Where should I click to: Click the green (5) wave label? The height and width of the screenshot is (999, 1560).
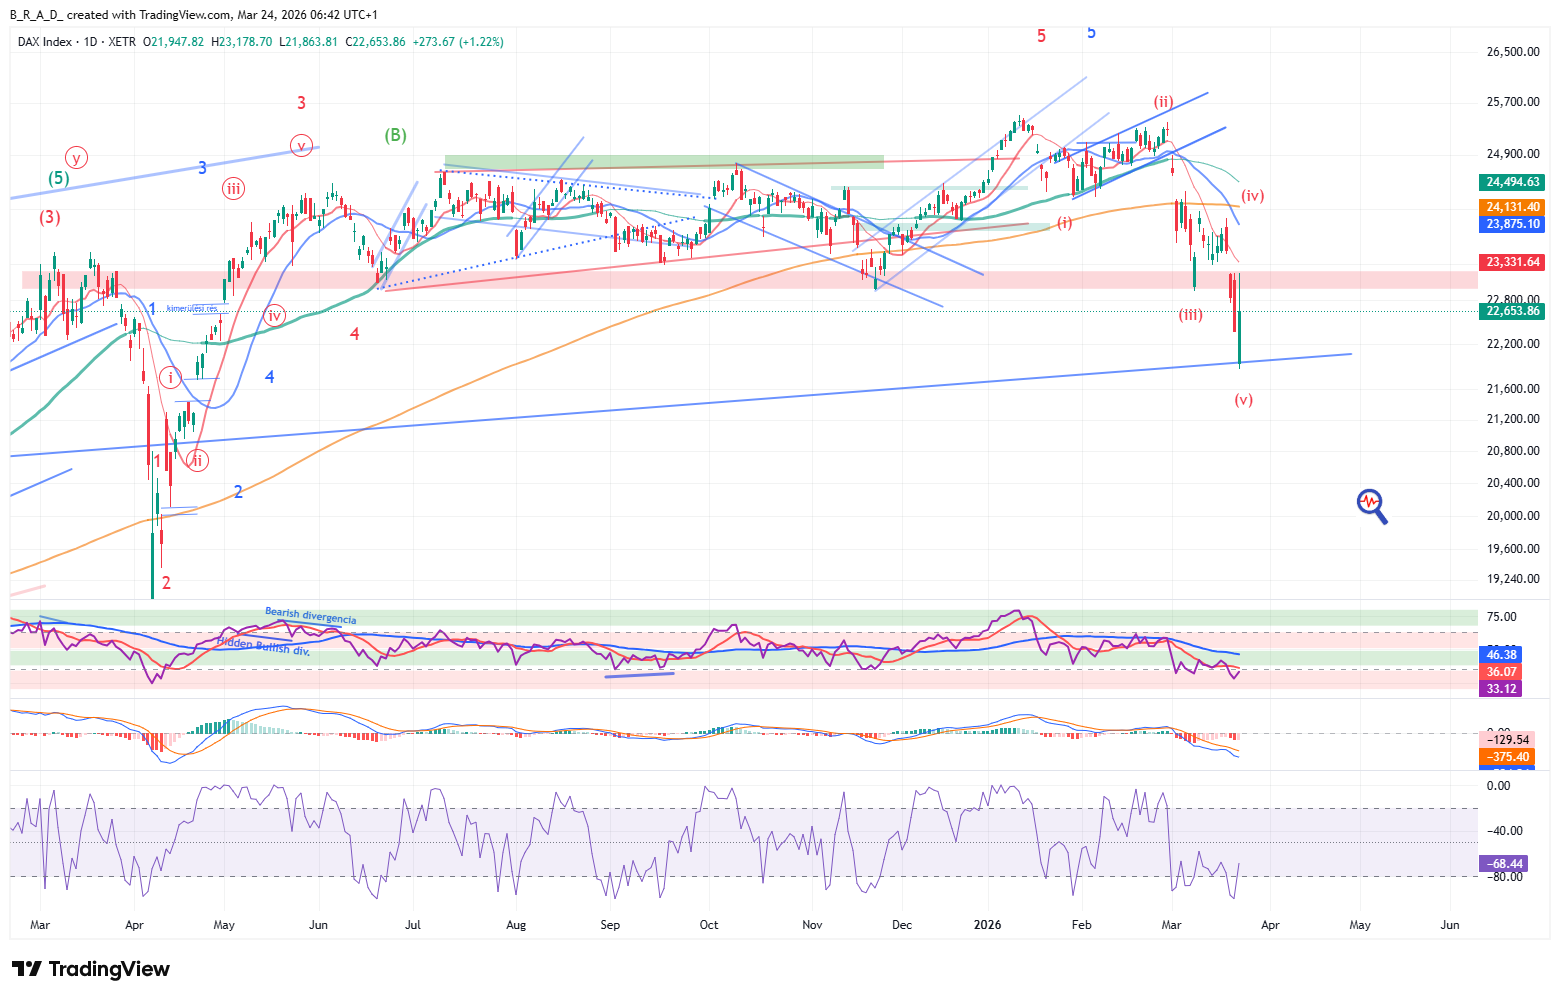pyautogui.click(x=59, y=179)
